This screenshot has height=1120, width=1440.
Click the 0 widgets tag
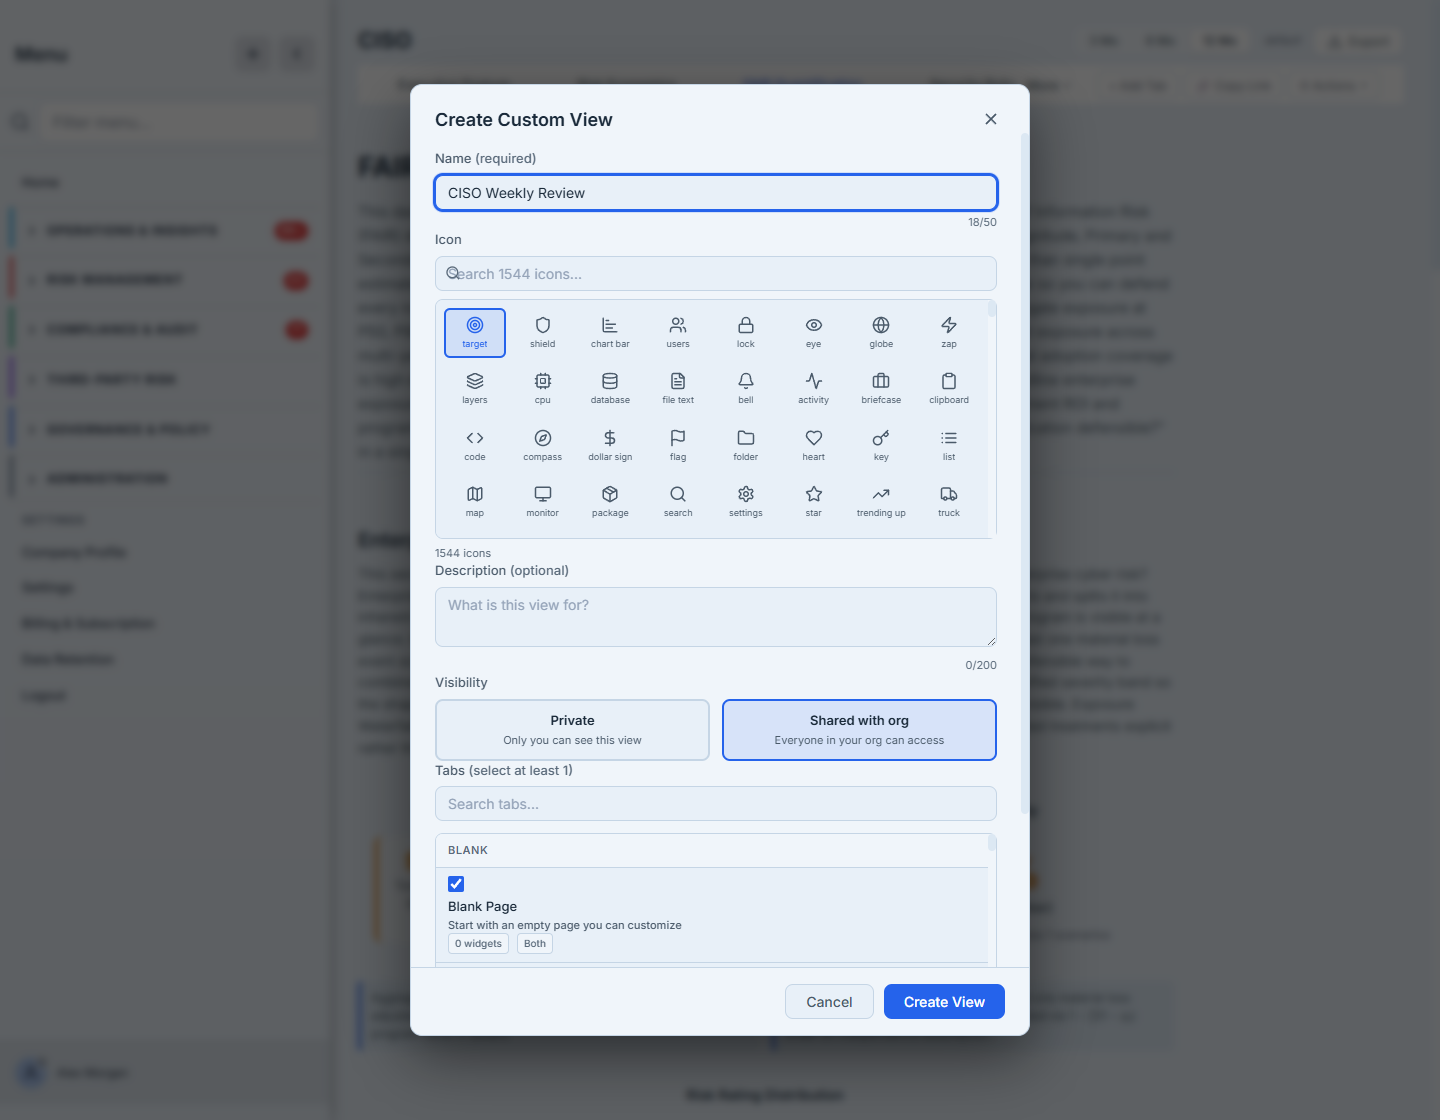click(x=478, y=944)
